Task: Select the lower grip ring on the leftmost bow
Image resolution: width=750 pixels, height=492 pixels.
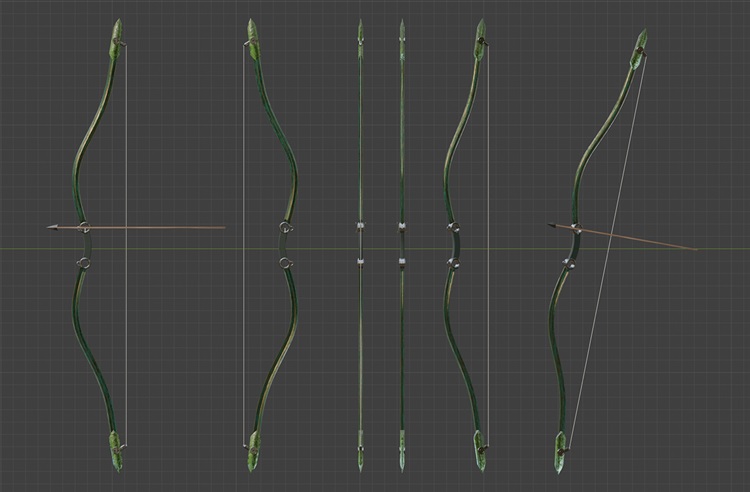Action: click(84, 263)
